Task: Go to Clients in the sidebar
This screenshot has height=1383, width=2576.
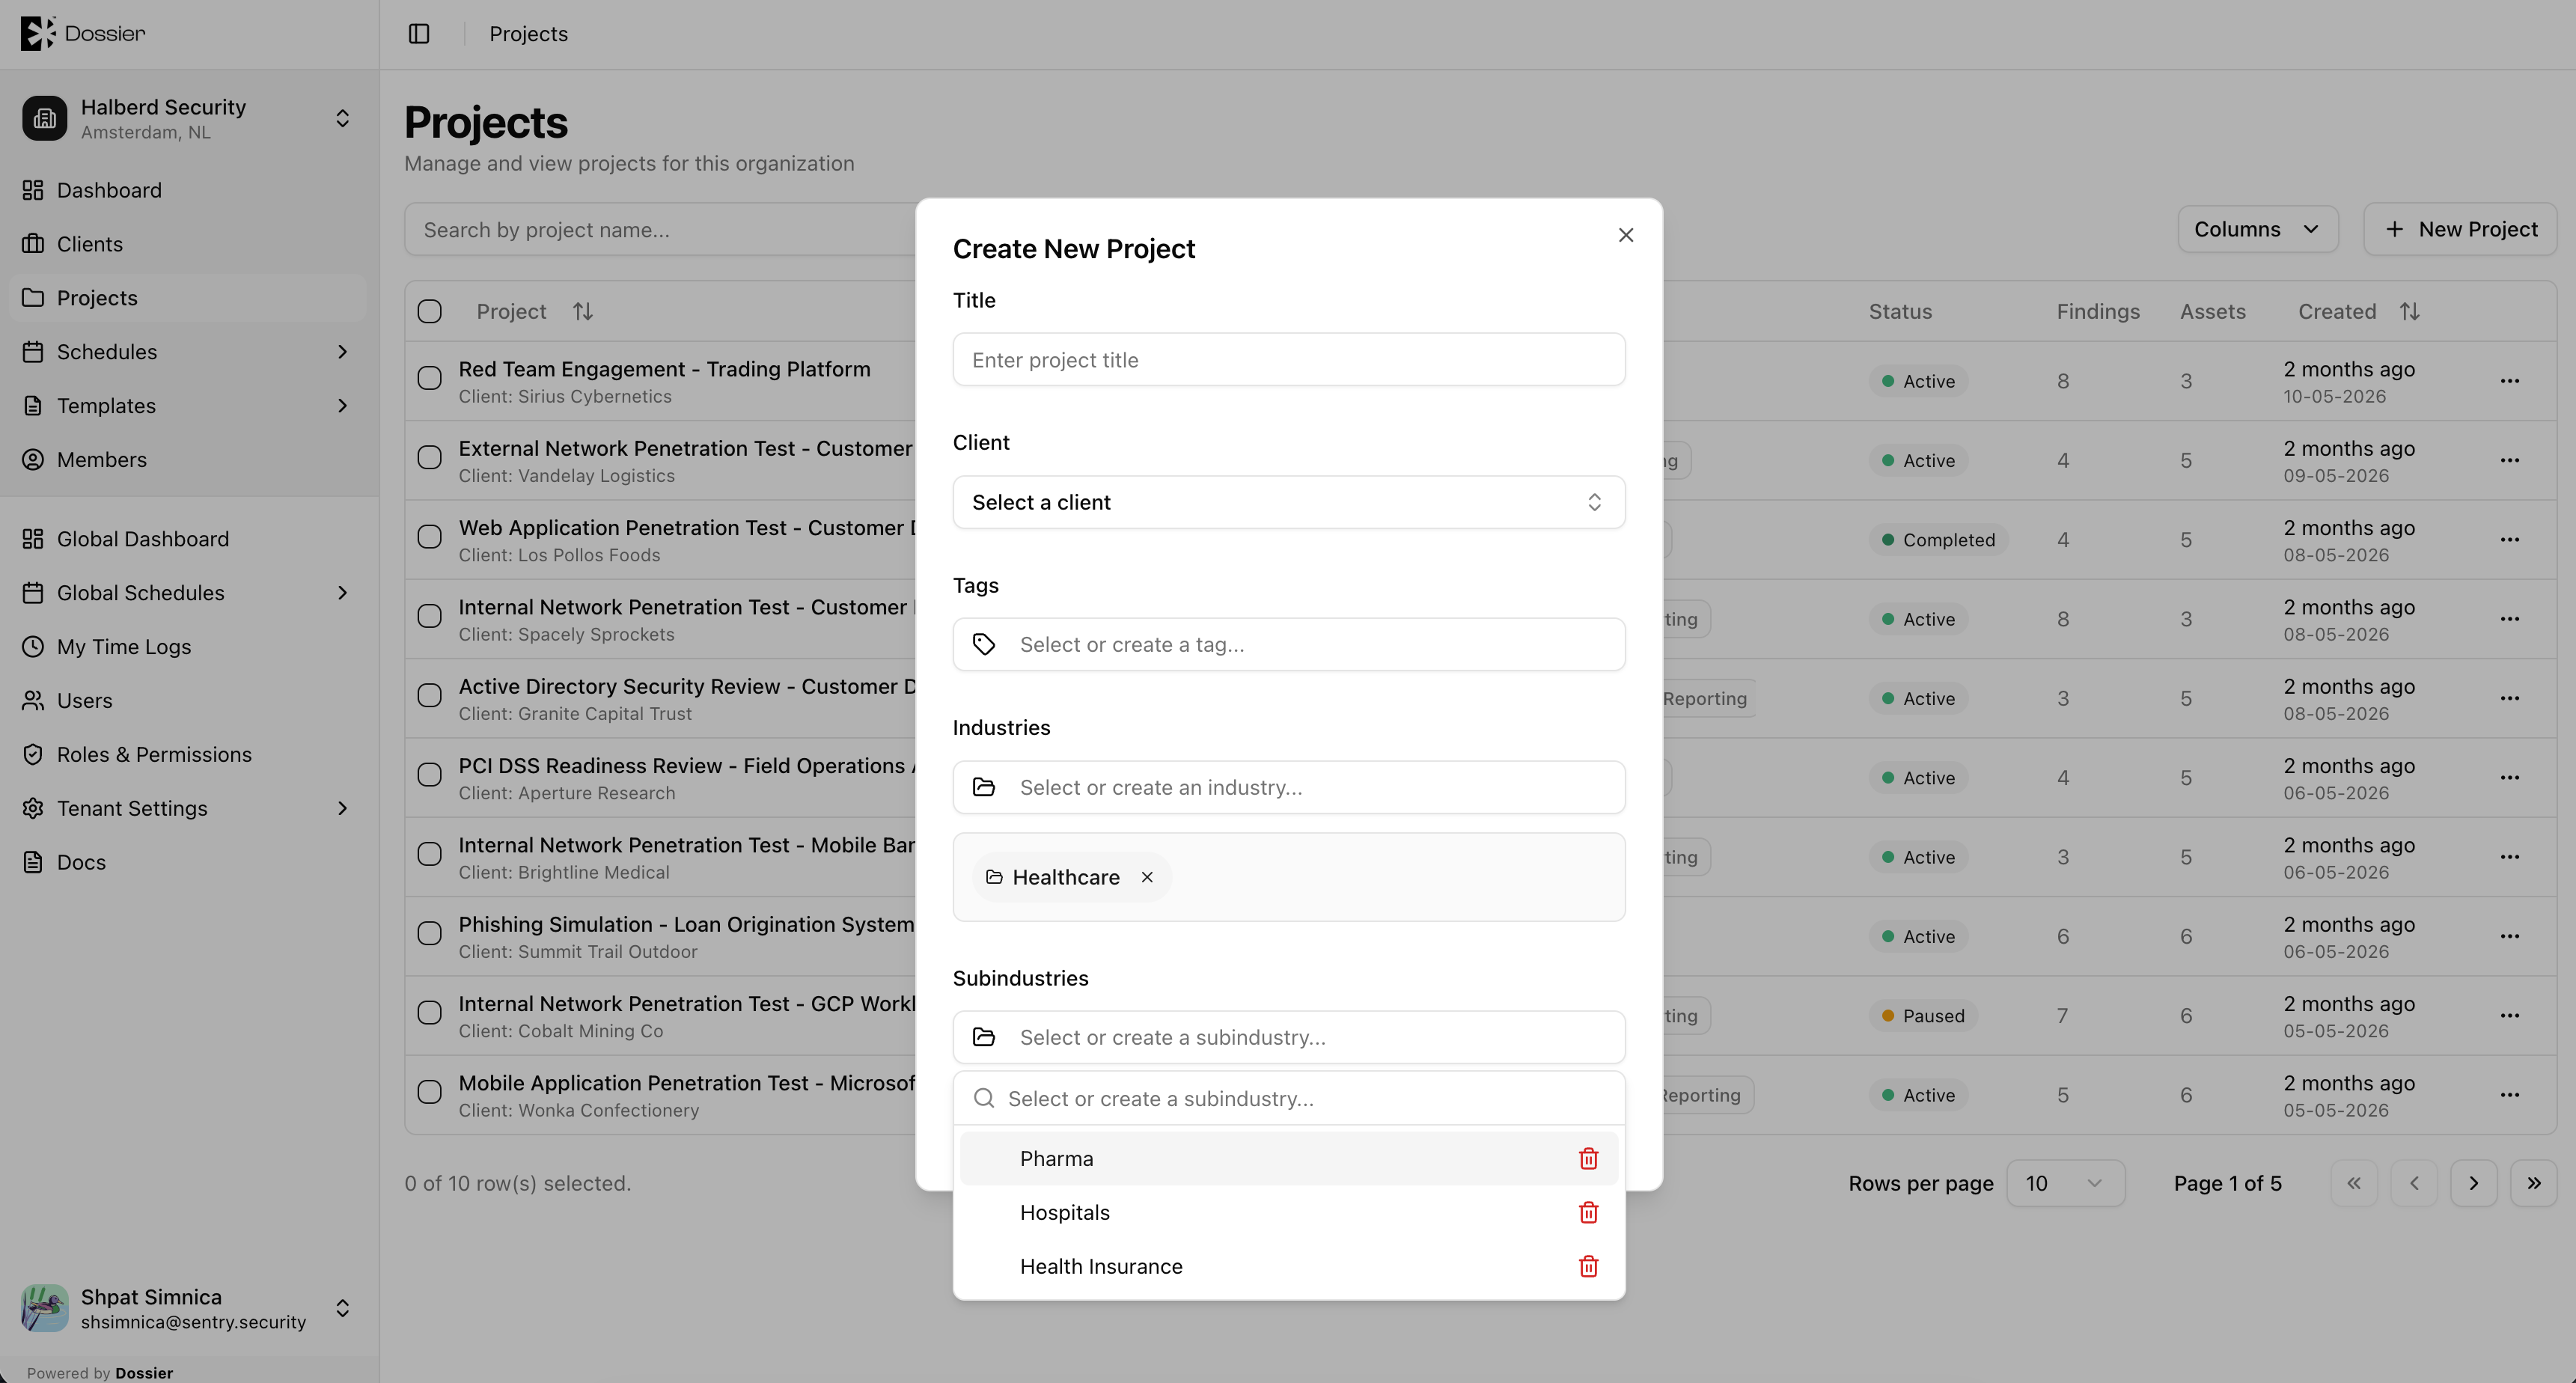Action: (x=188, y=244)
